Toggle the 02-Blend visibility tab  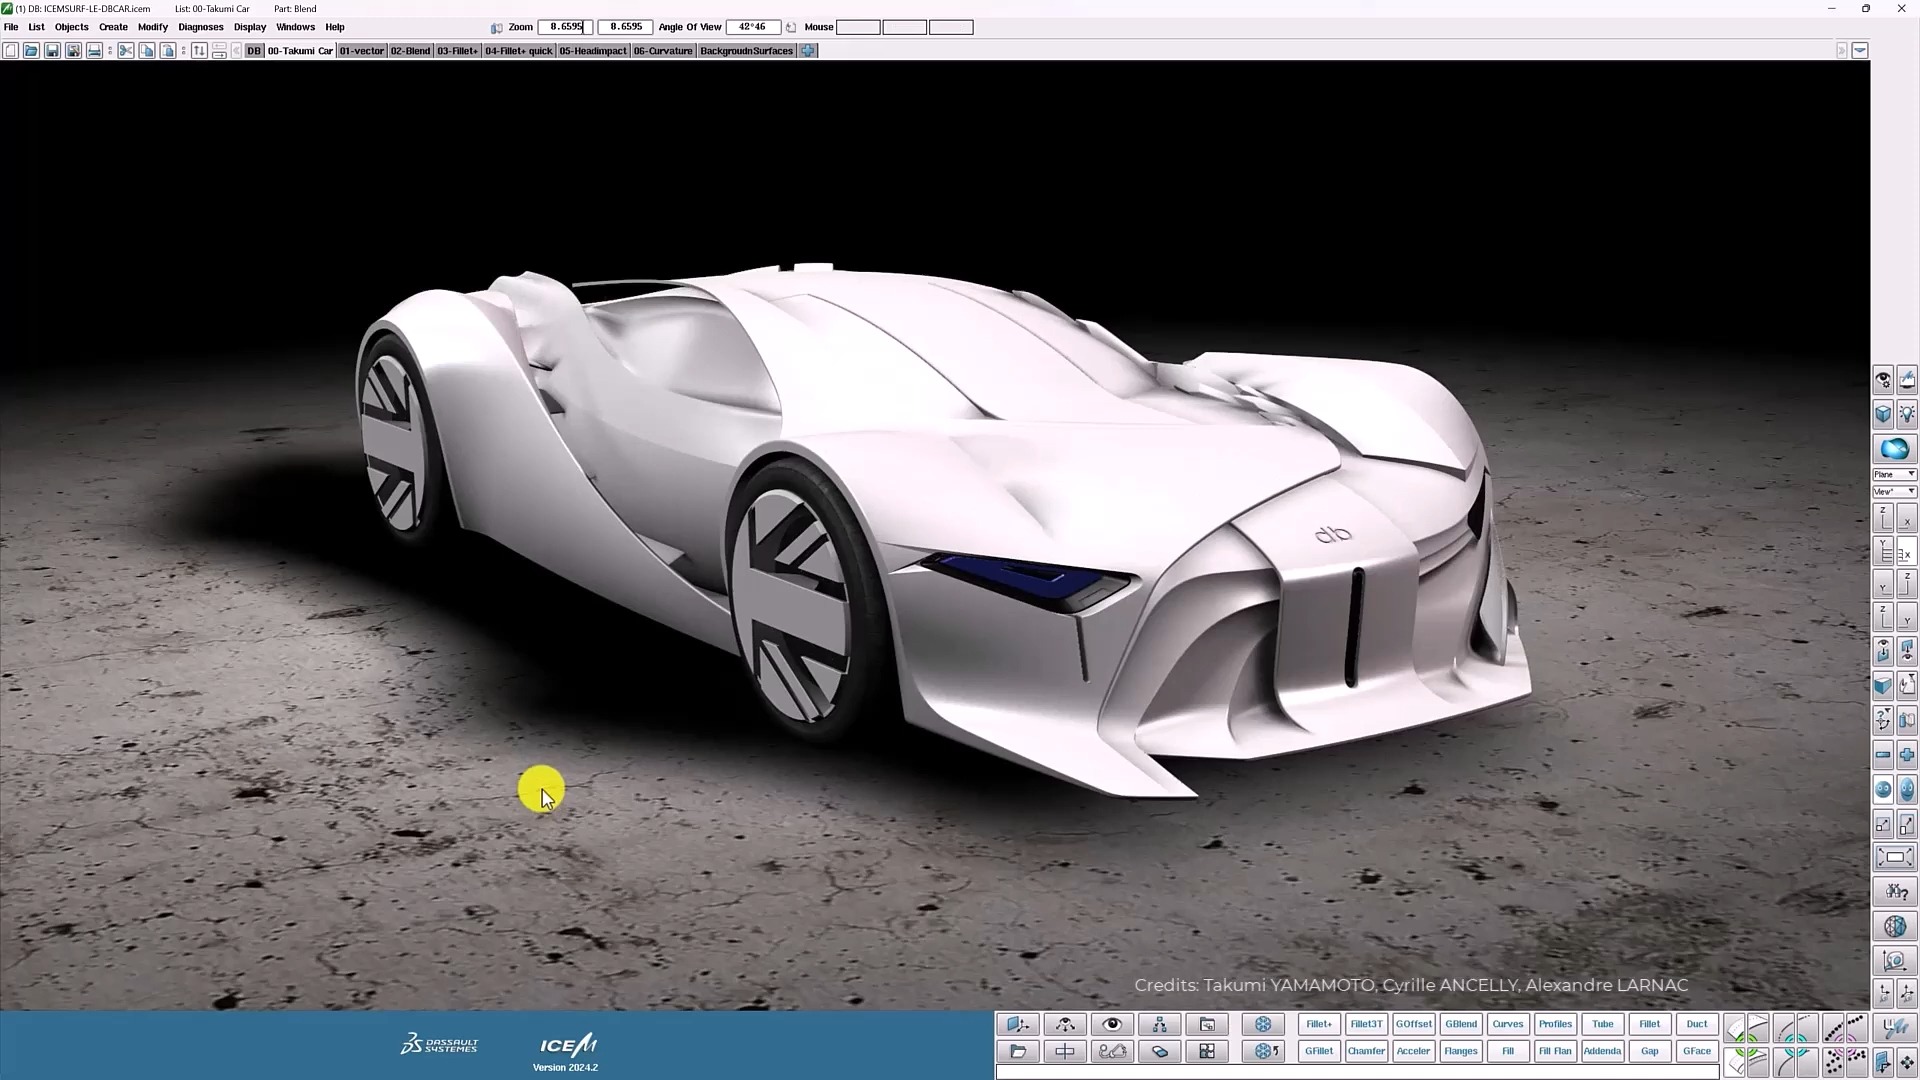tap(409, 50)
